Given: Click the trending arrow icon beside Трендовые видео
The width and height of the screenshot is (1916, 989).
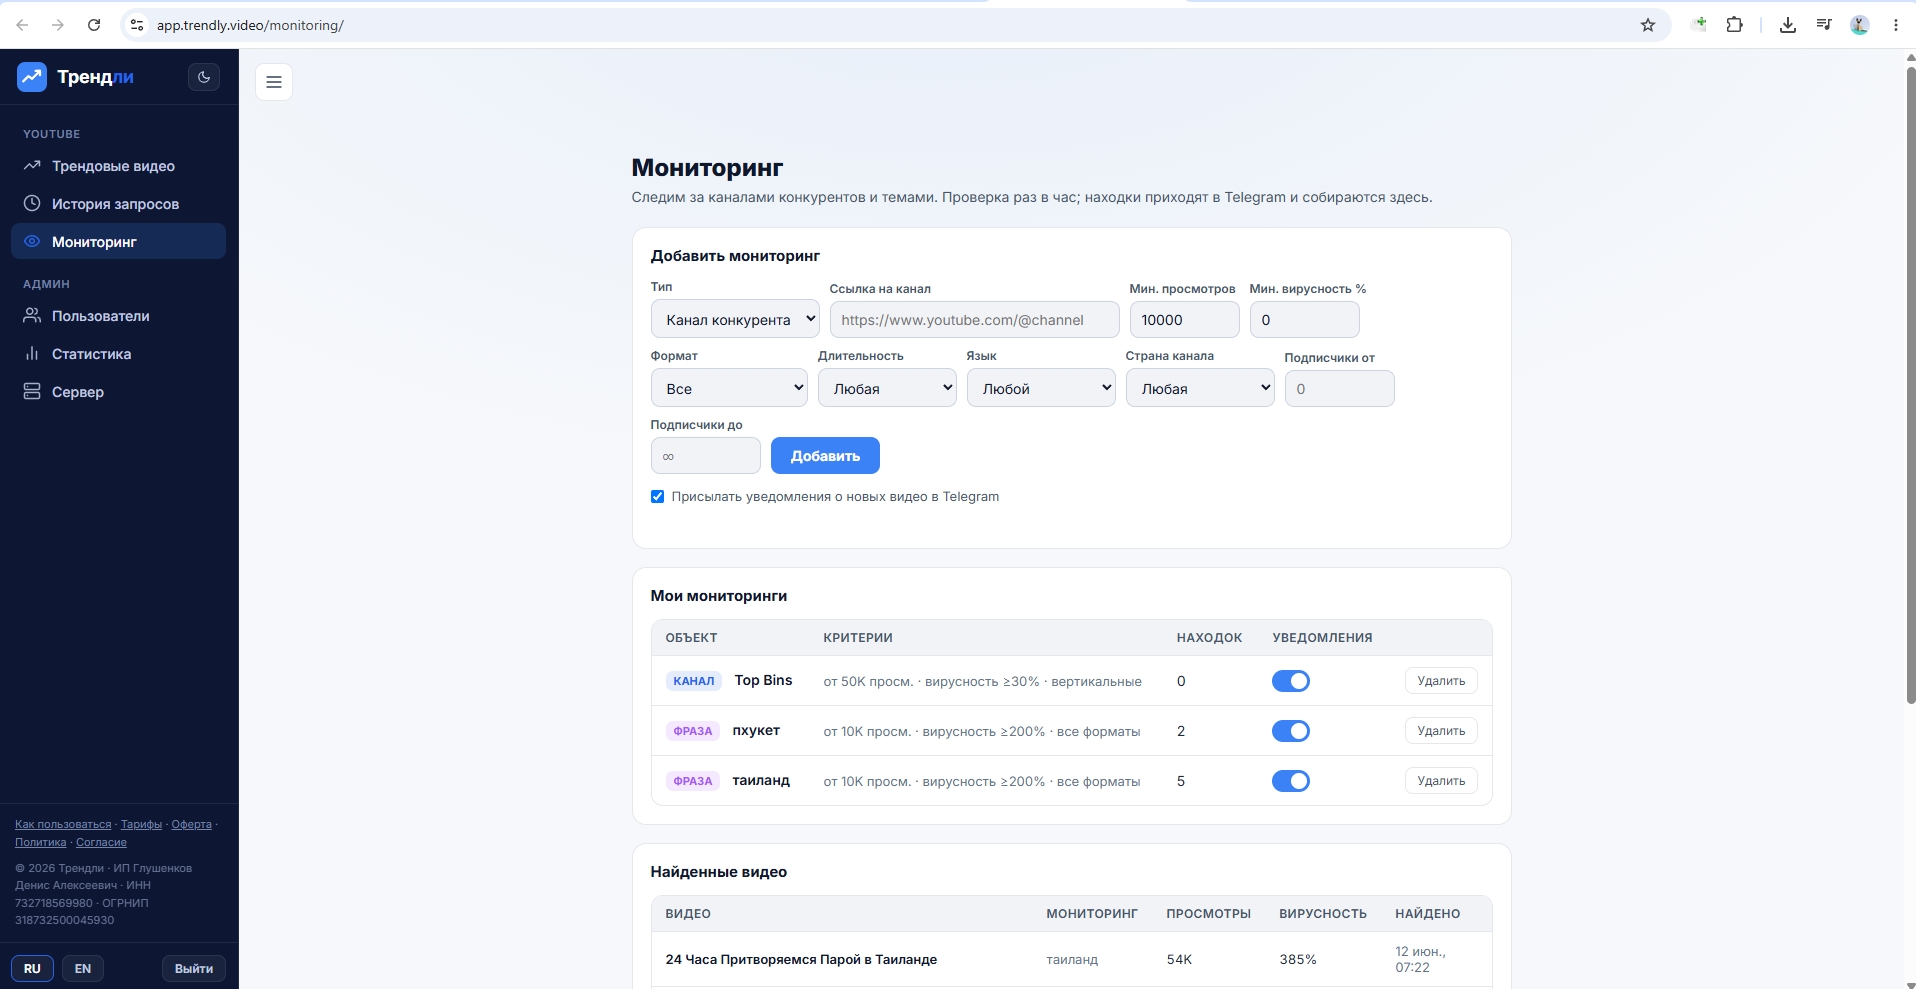Looking at the screenshot, I should click(32, 166).
